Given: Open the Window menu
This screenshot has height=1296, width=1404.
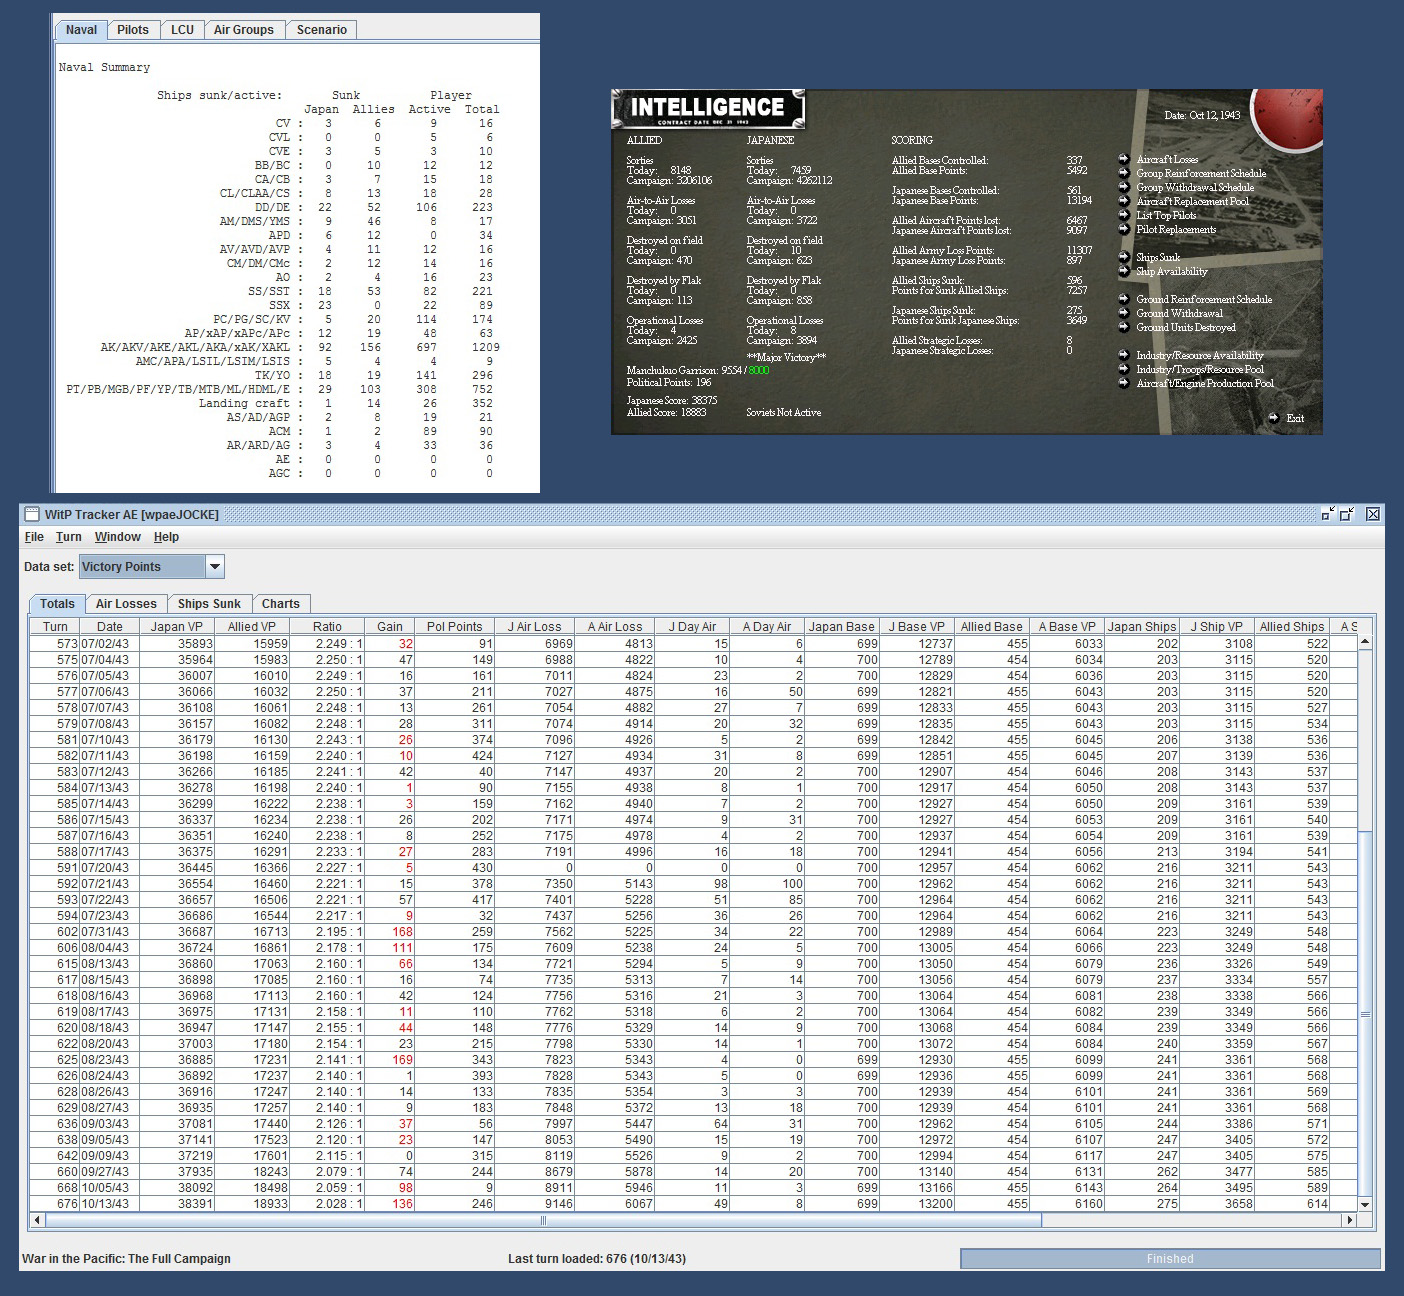Looking at the screenshot, I should pyautogui.click(x=118, y=537).
